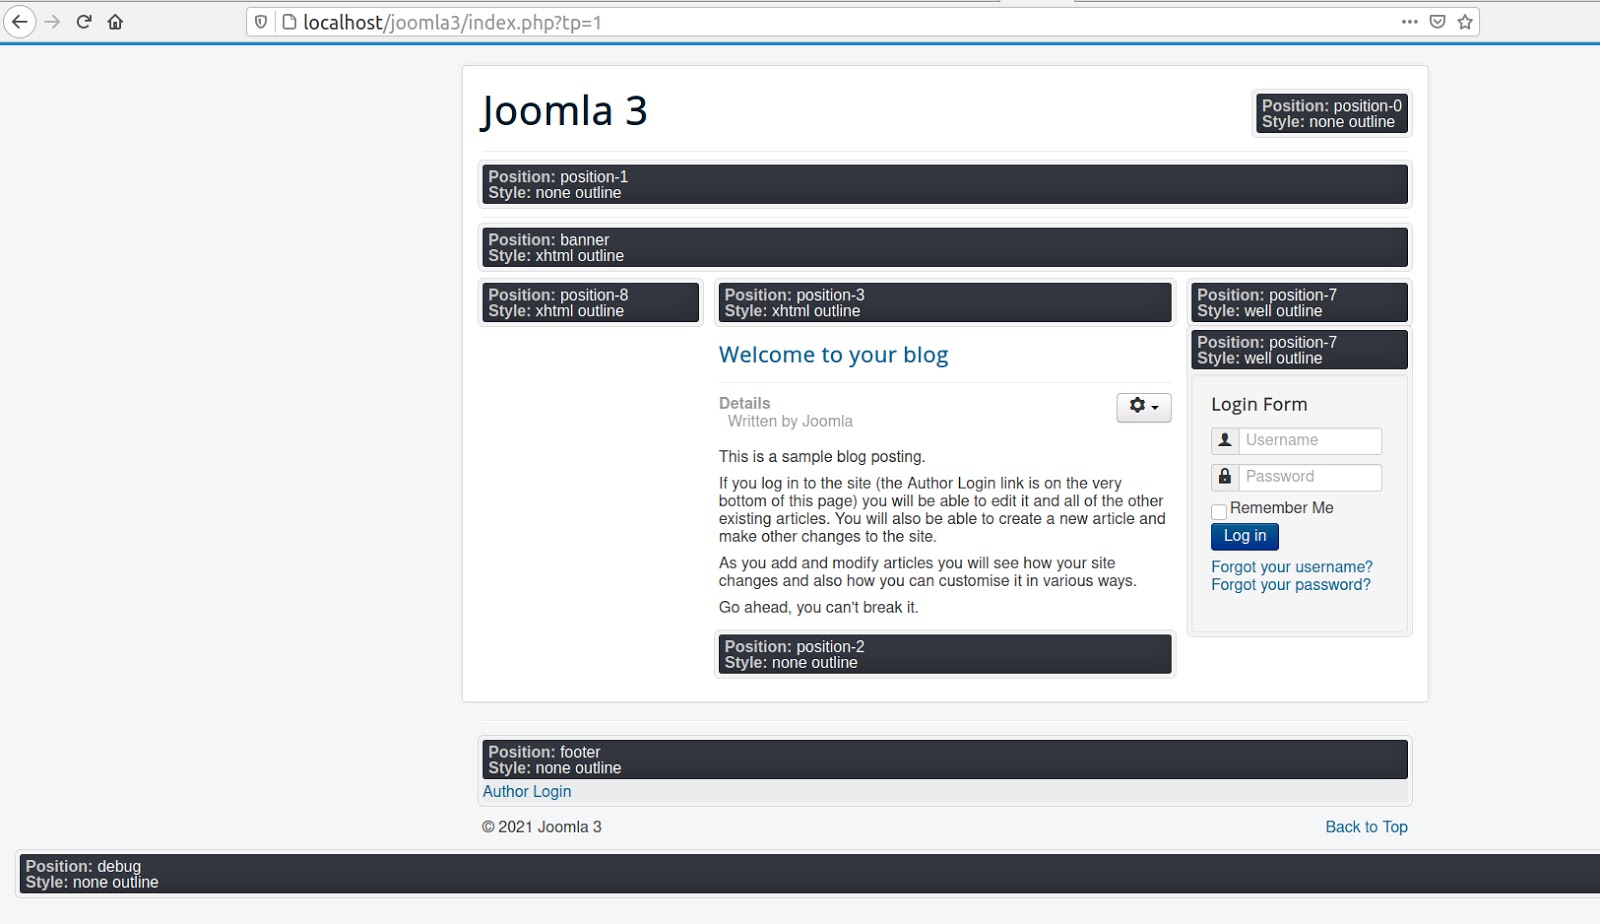Click the Joomla 3 site title
The width and height of the screenshot is (1600, 924).
564,110
